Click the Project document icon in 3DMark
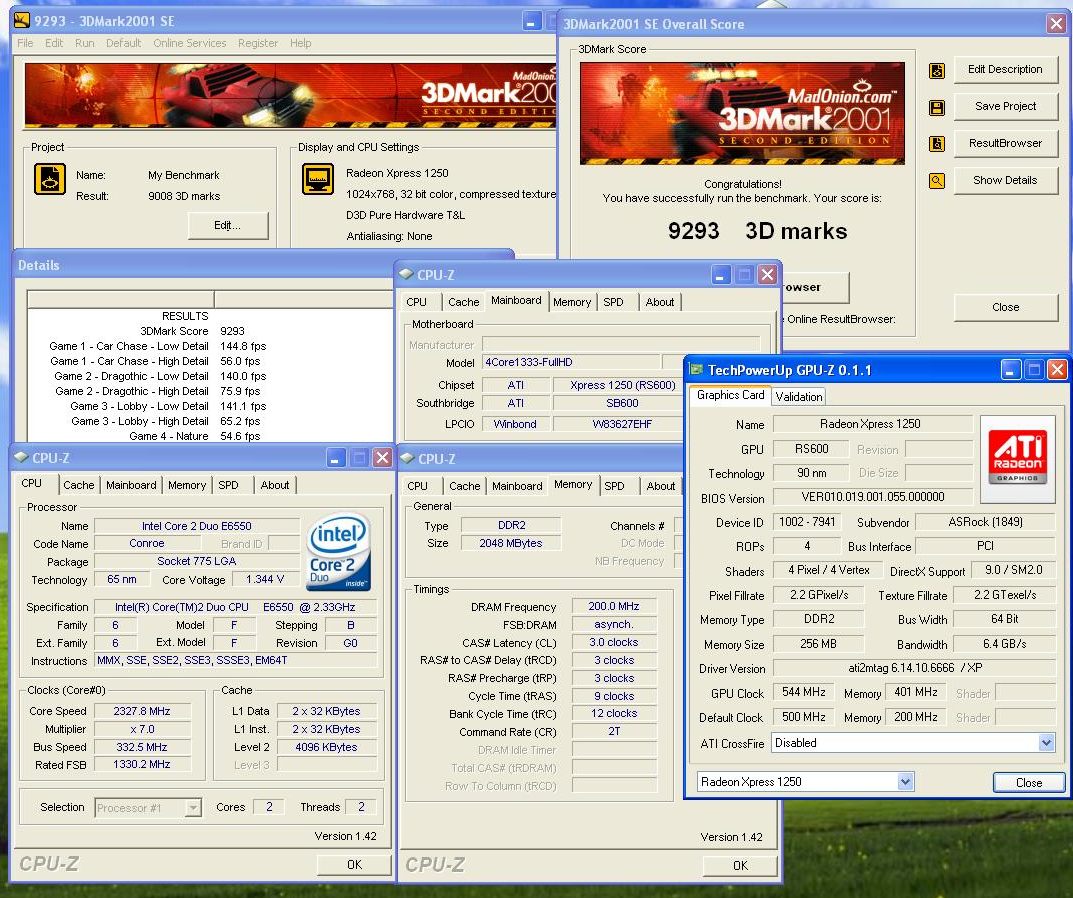Image resolution: width=1073 pixels, height=898 pixels. coord(50,179)
